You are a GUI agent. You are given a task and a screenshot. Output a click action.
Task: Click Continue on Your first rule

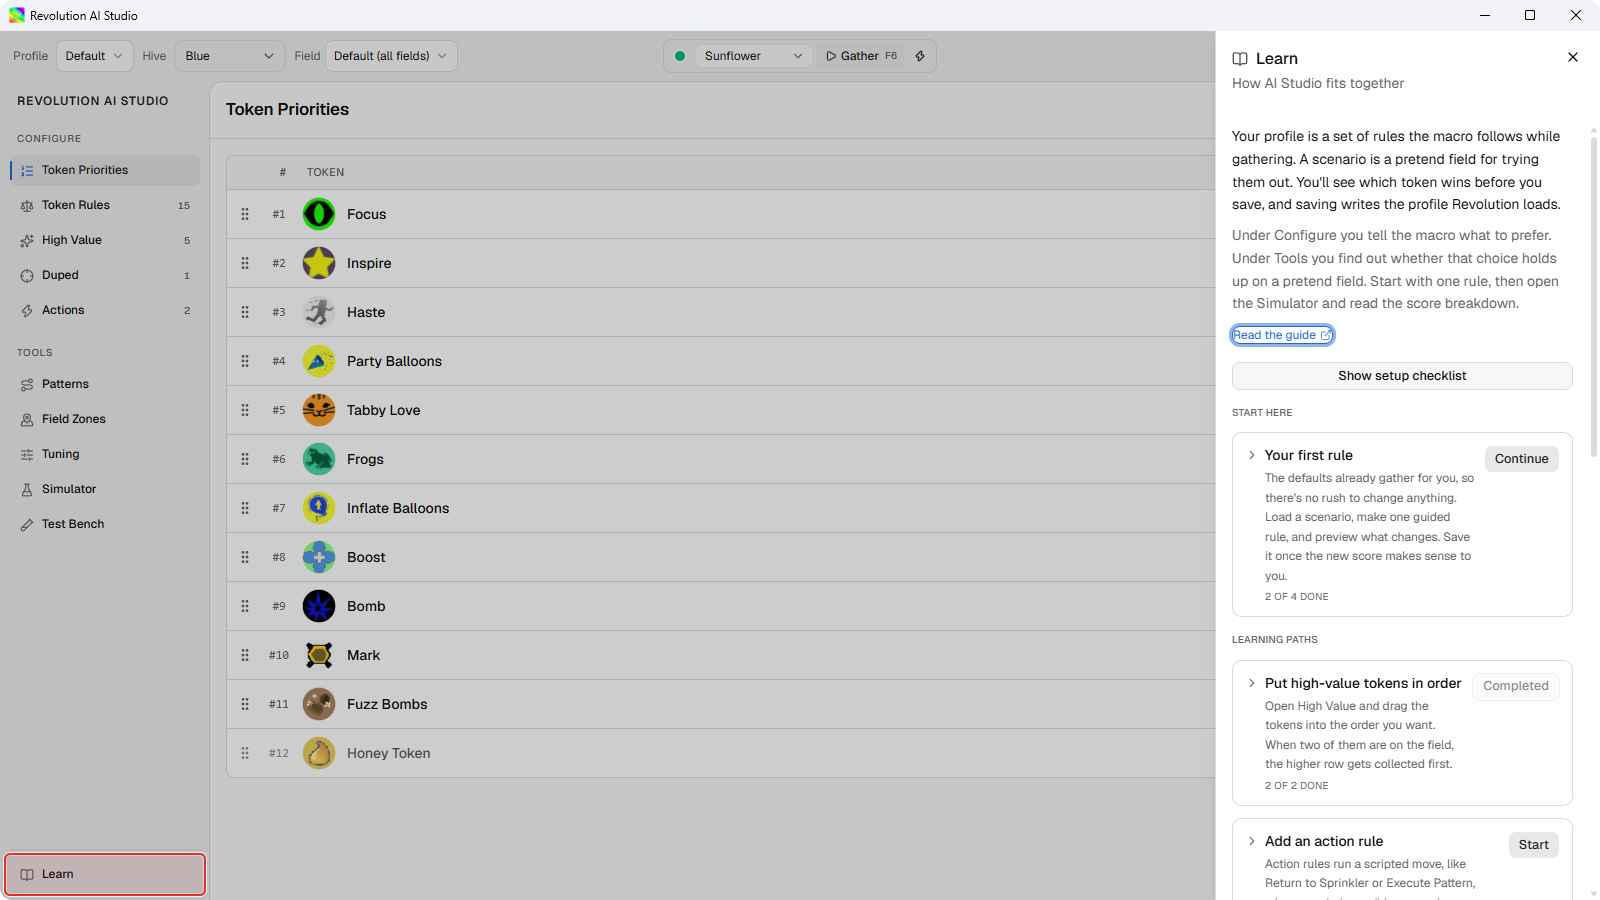pos(1521,459)
